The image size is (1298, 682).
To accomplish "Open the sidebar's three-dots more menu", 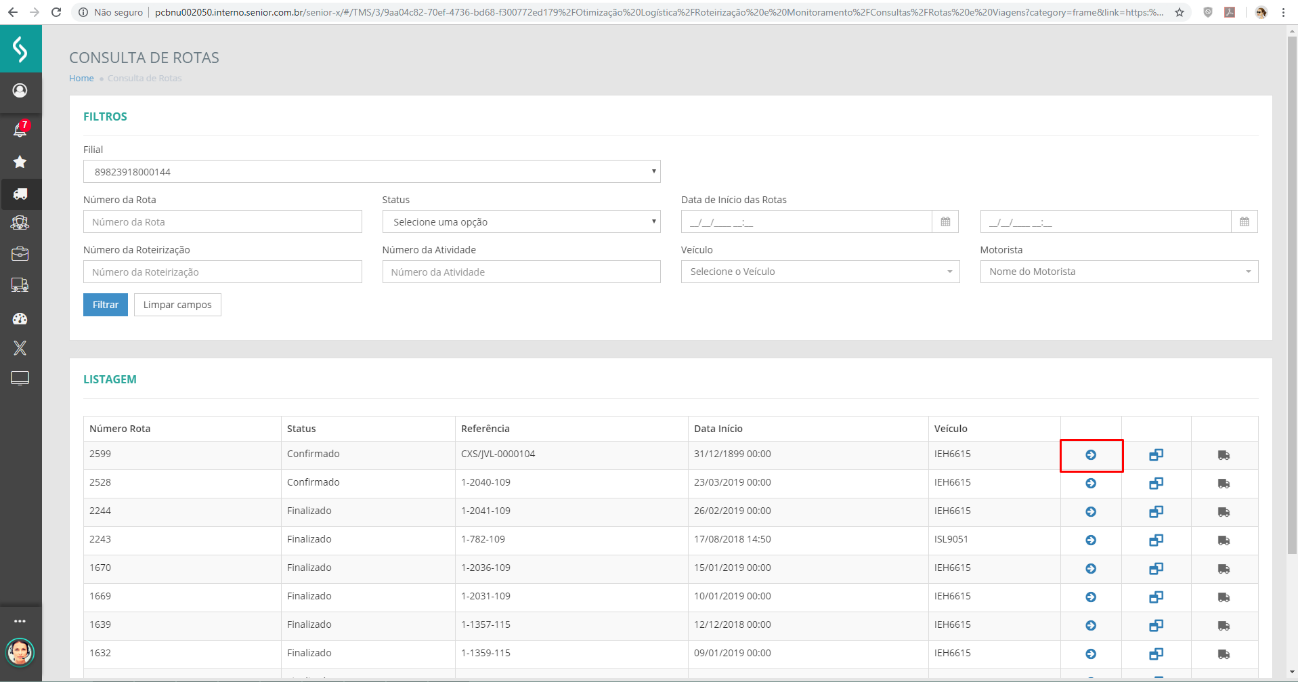I will (20, 621).
